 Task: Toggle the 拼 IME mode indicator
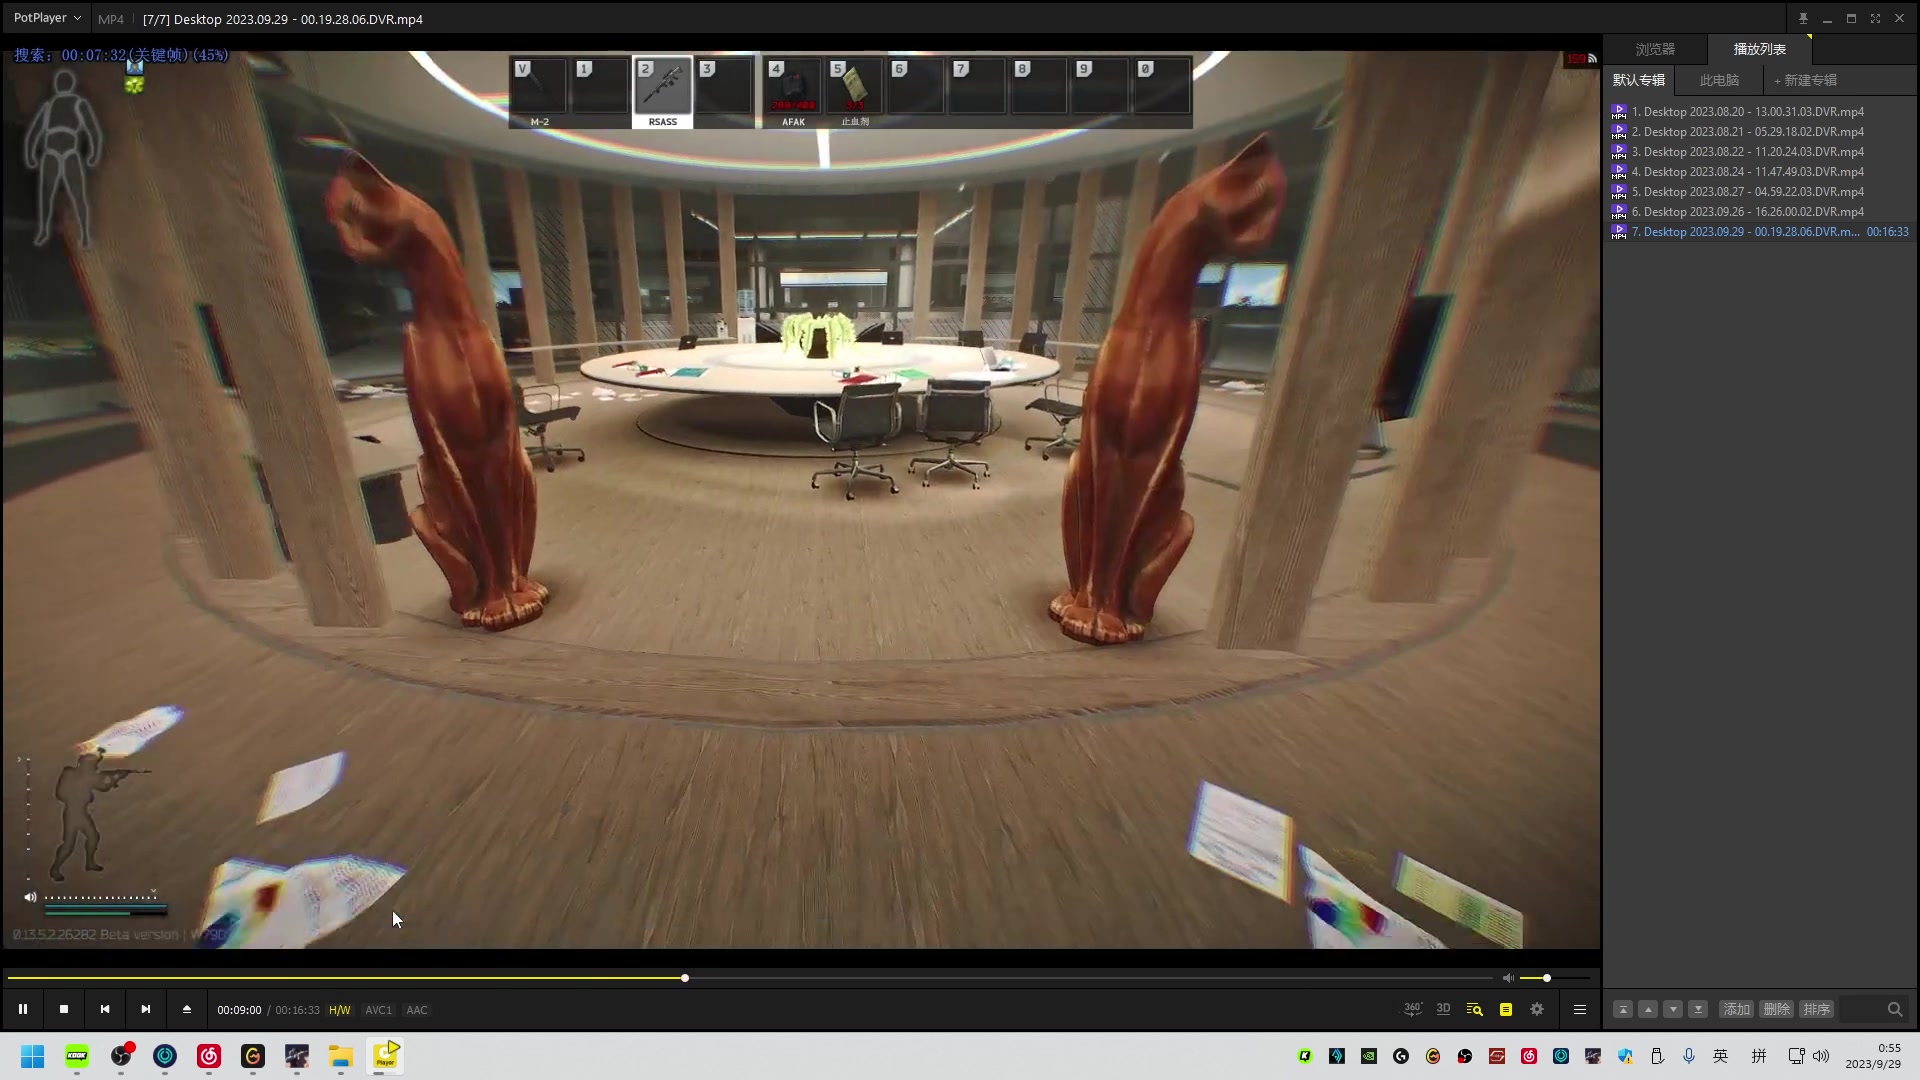[1759, 1056]
